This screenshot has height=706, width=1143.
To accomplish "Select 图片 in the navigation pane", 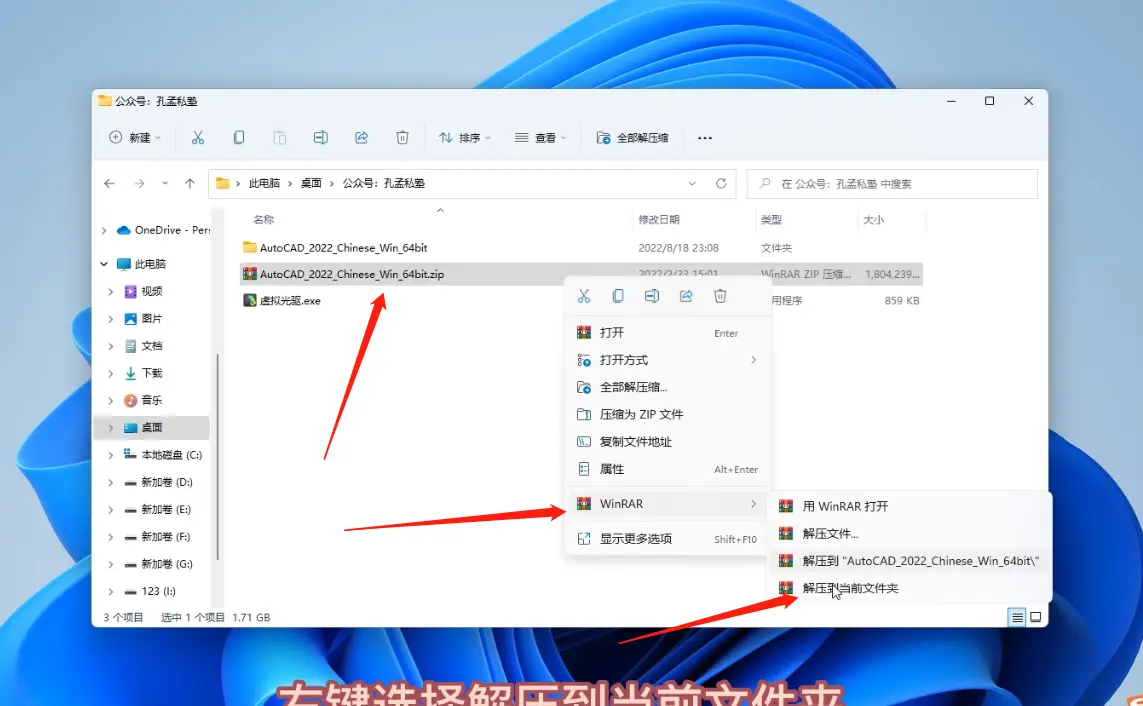I will [x=152, y=318].
